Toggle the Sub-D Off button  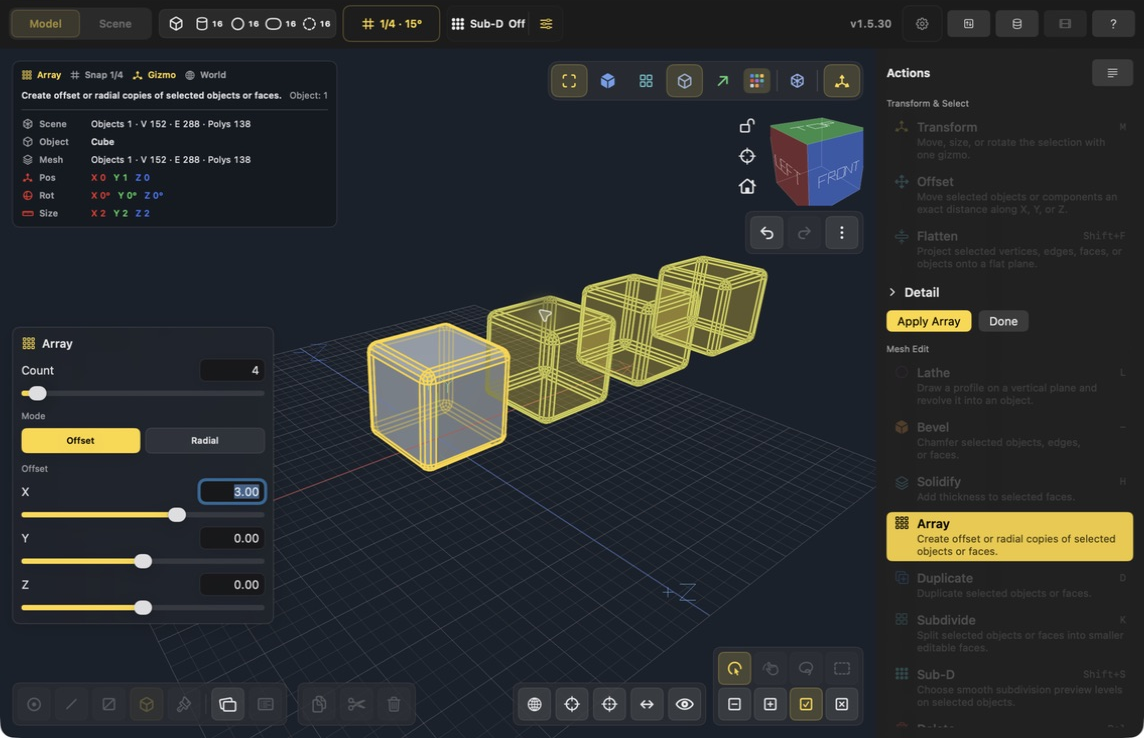pos(488,23)
